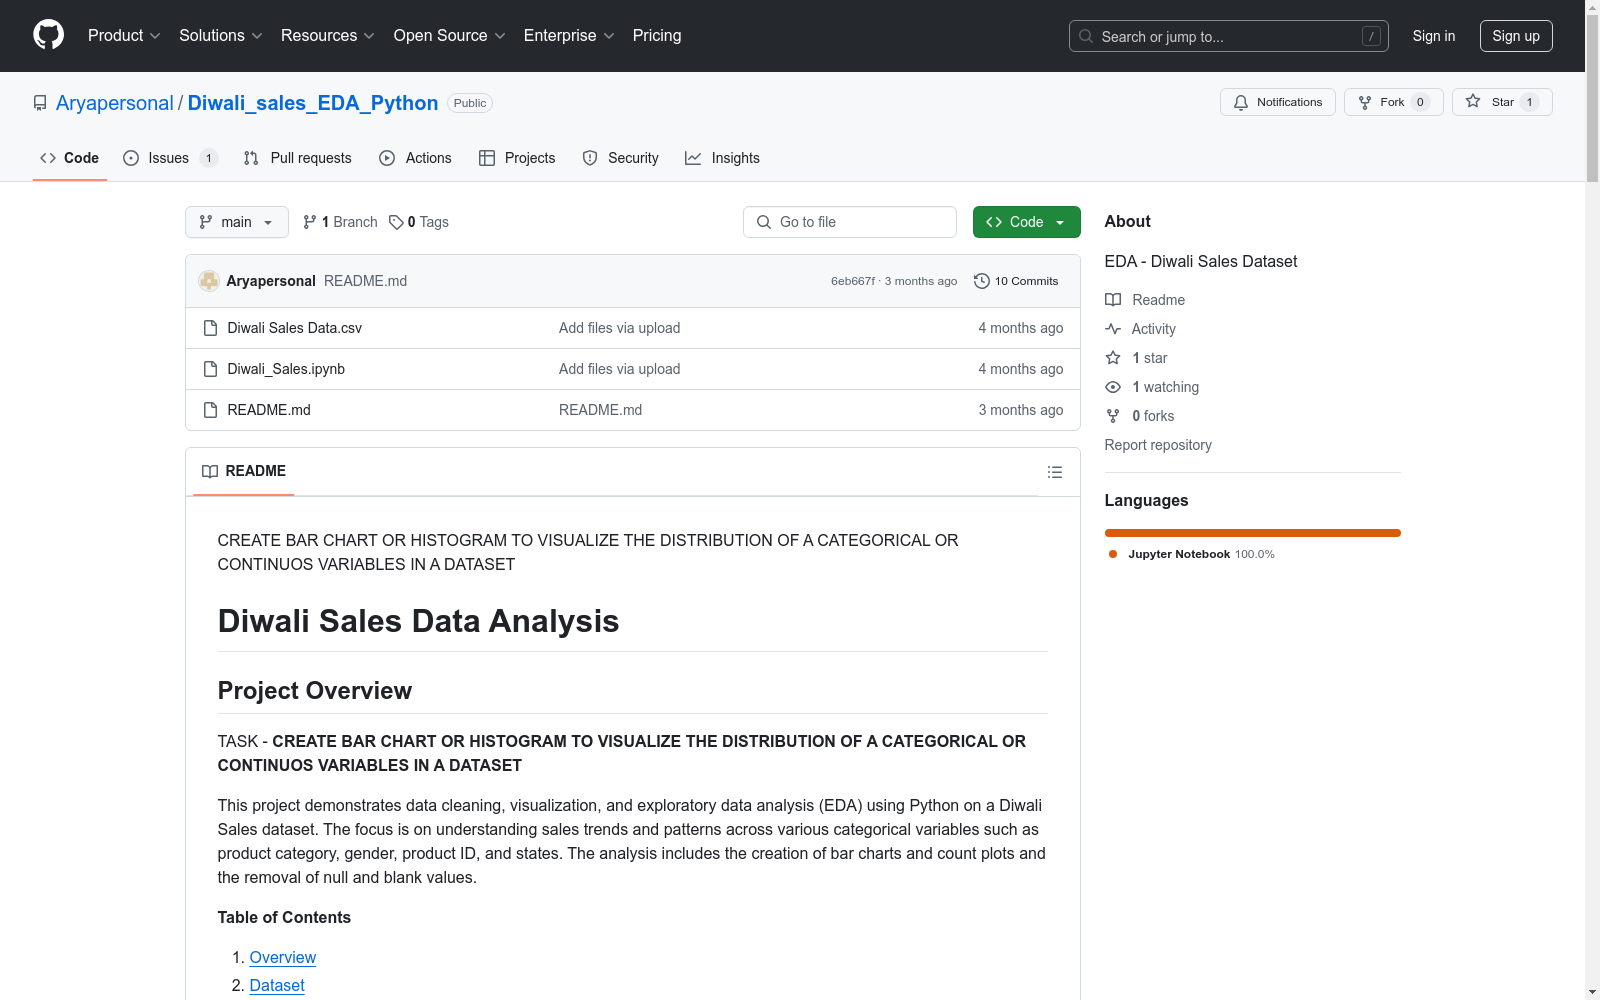Expand the Solutions menu
The height and width of the screenshot is (1000, 1600).
(x=220, y=36)
